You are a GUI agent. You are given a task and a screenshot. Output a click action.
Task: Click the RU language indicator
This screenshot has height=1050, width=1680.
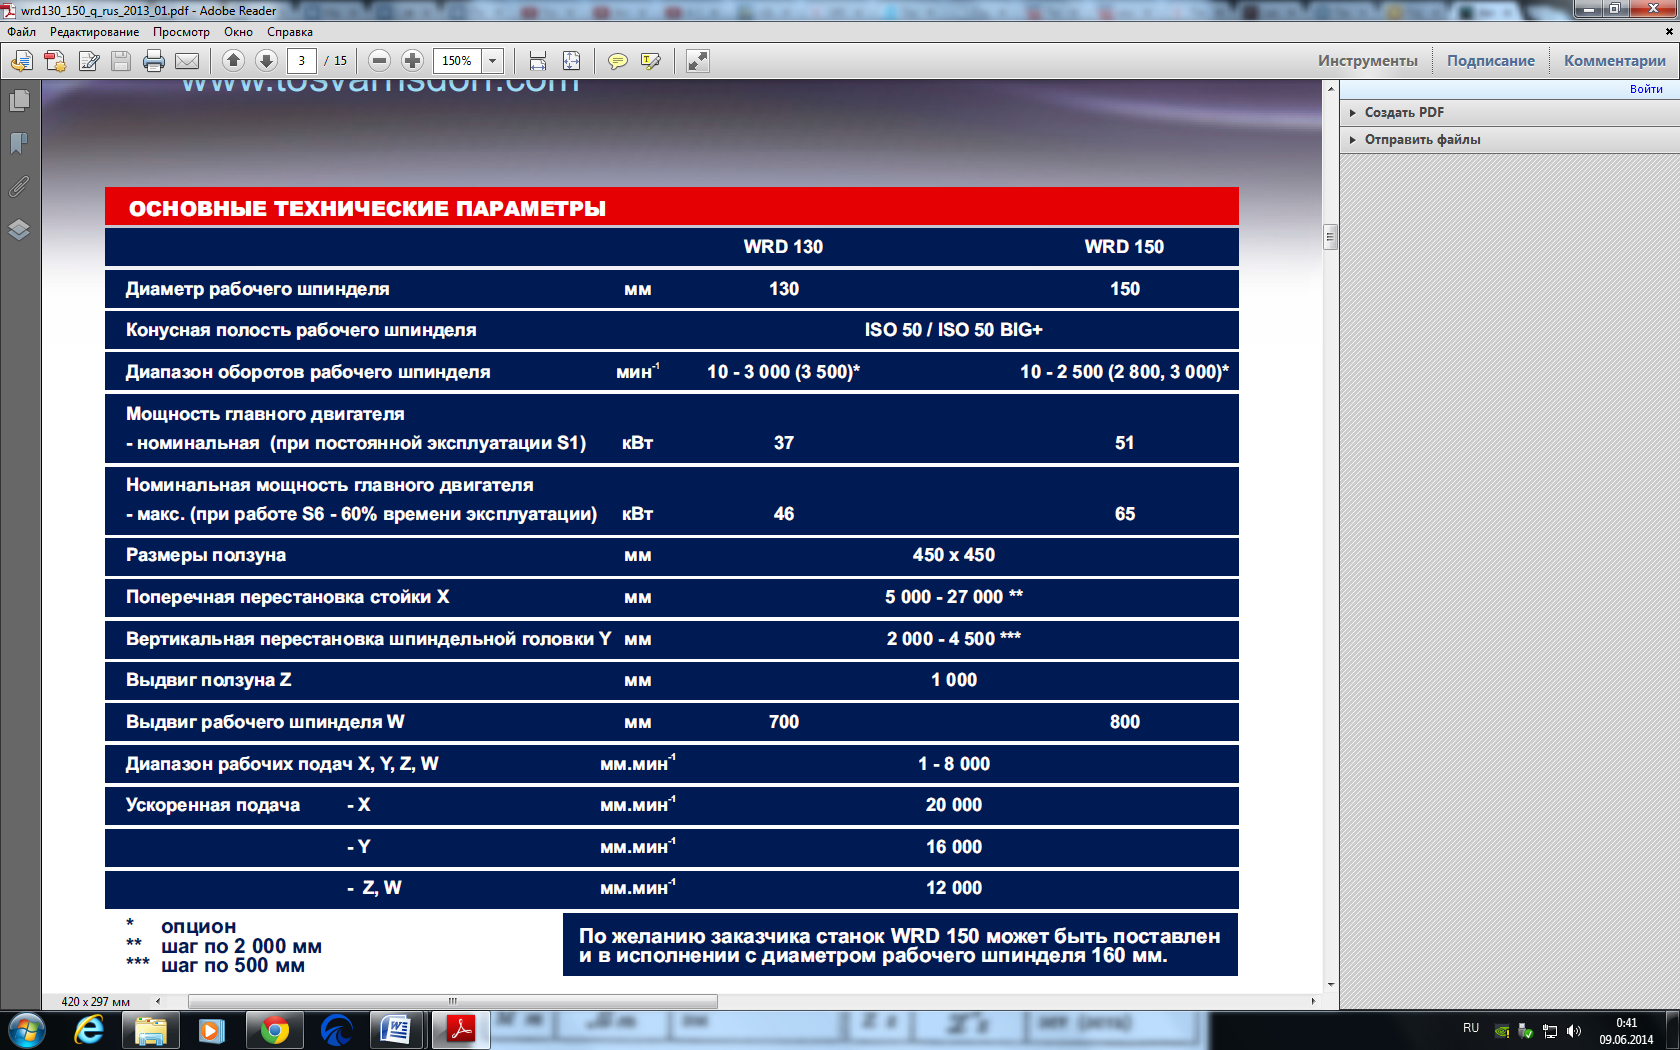pyautogui.click(x=1471, y=1028)
